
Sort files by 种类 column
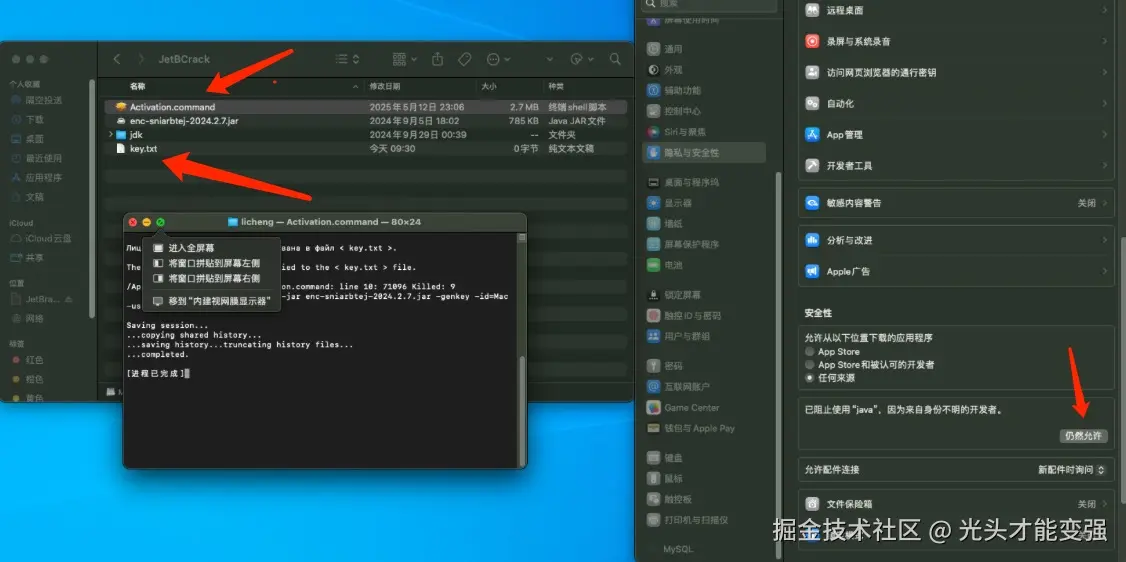pos(585,86)
